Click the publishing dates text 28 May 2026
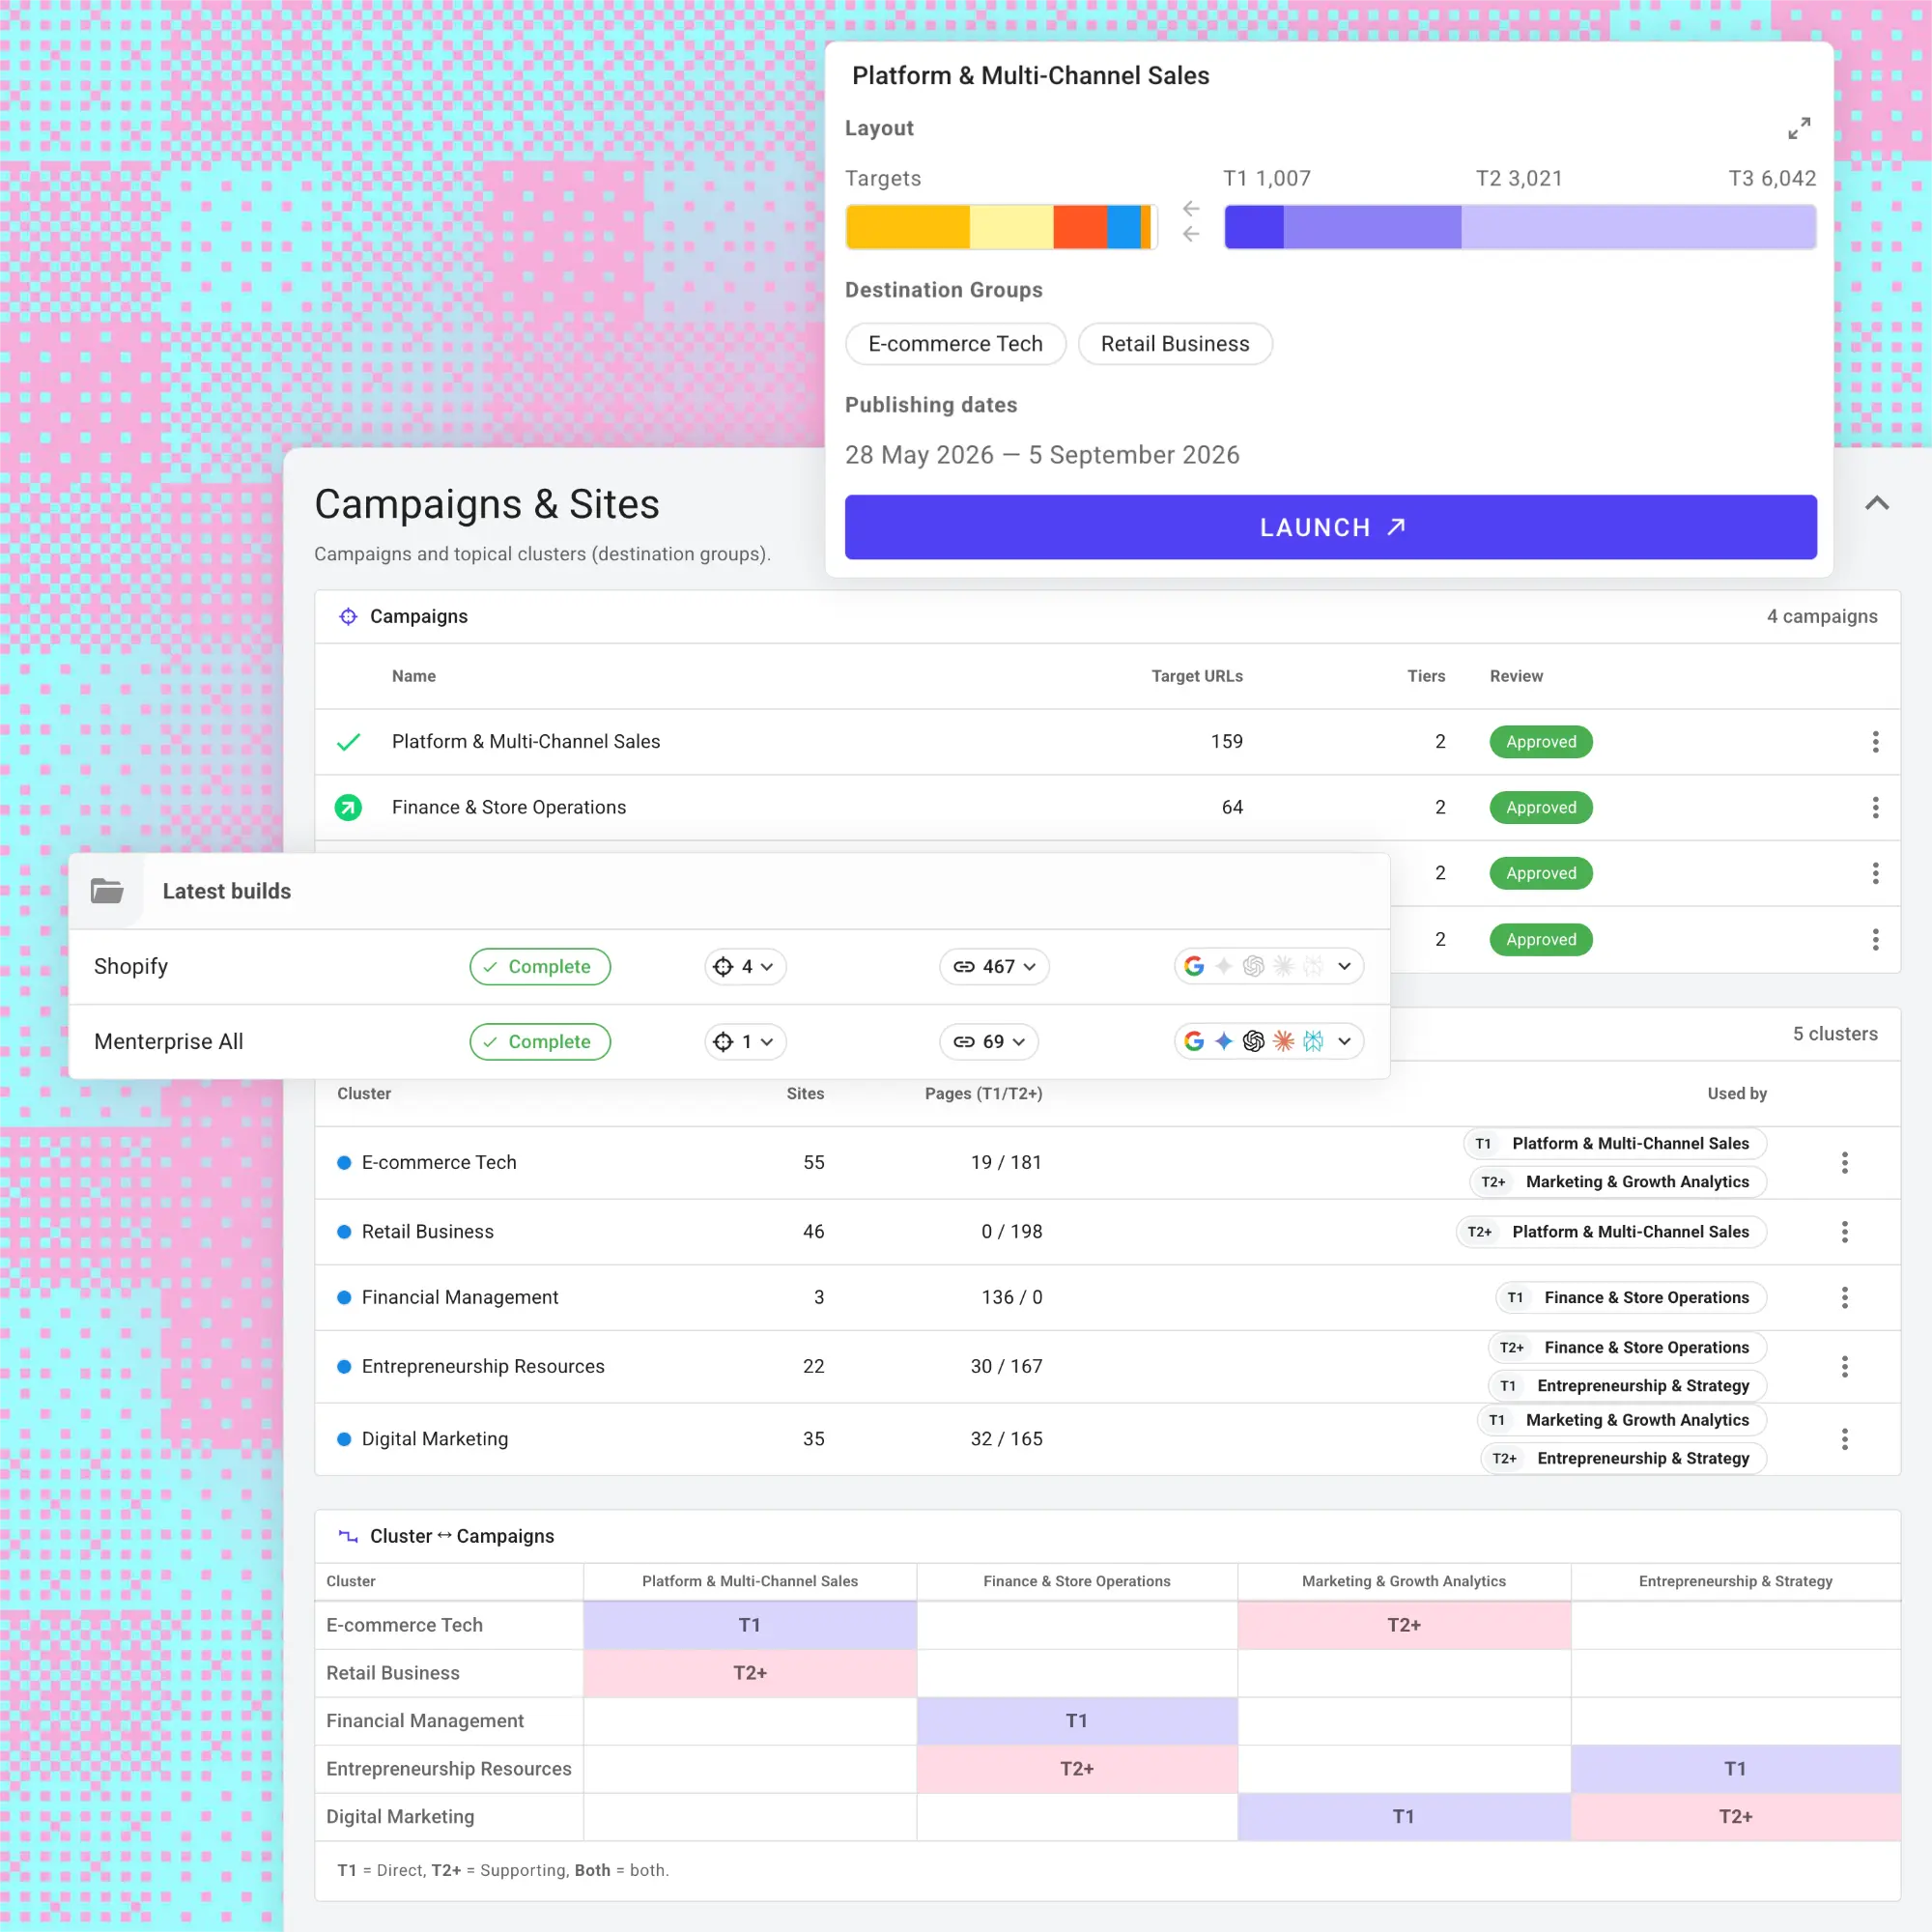The image size is (1932, 1932). pos(919,455)
